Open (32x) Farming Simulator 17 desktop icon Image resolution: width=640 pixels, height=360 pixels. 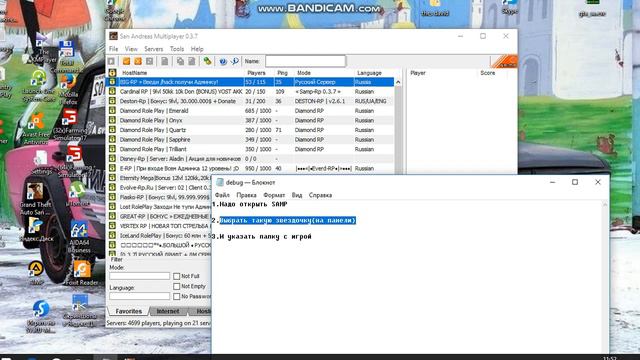point(70,124)
